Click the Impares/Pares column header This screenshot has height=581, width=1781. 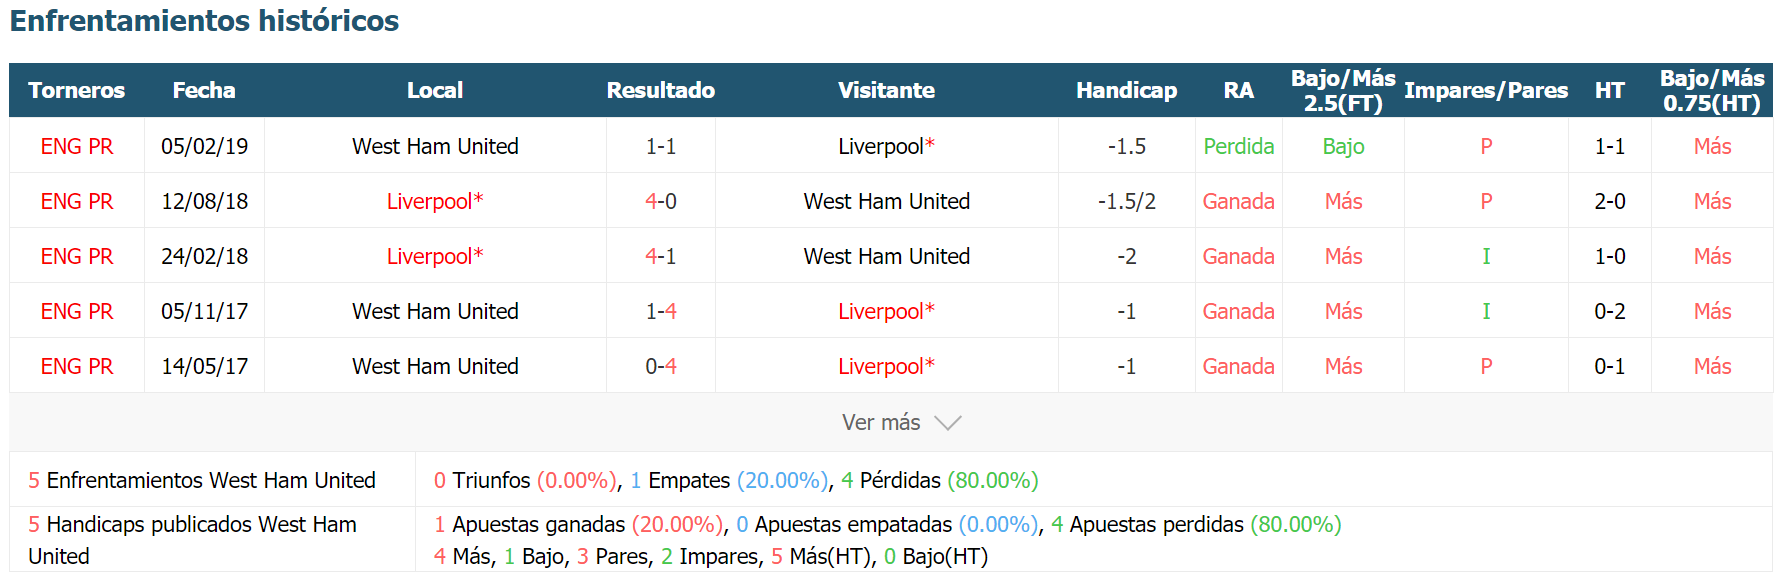click(1486, 90)
